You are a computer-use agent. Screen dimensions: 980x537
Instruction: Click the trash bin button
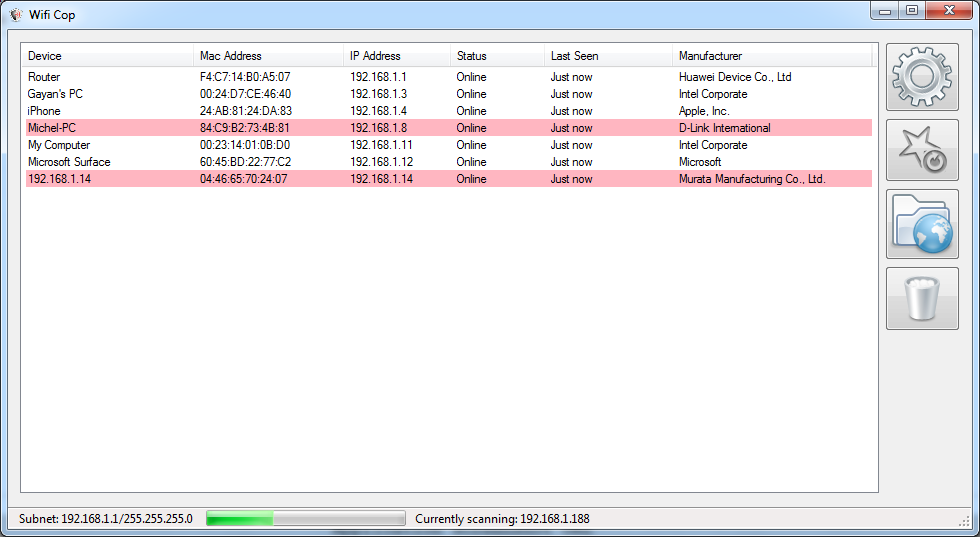922,298
